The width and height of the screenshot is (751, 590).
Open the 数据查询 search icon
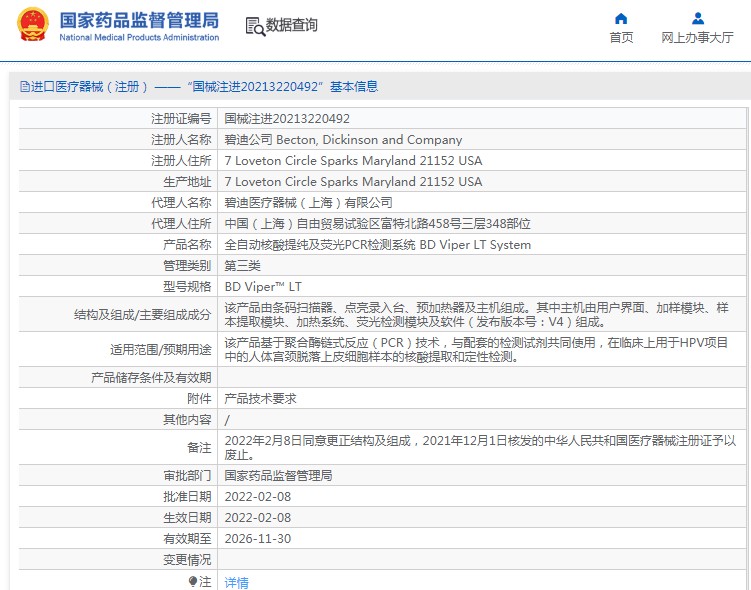(255, 26)
